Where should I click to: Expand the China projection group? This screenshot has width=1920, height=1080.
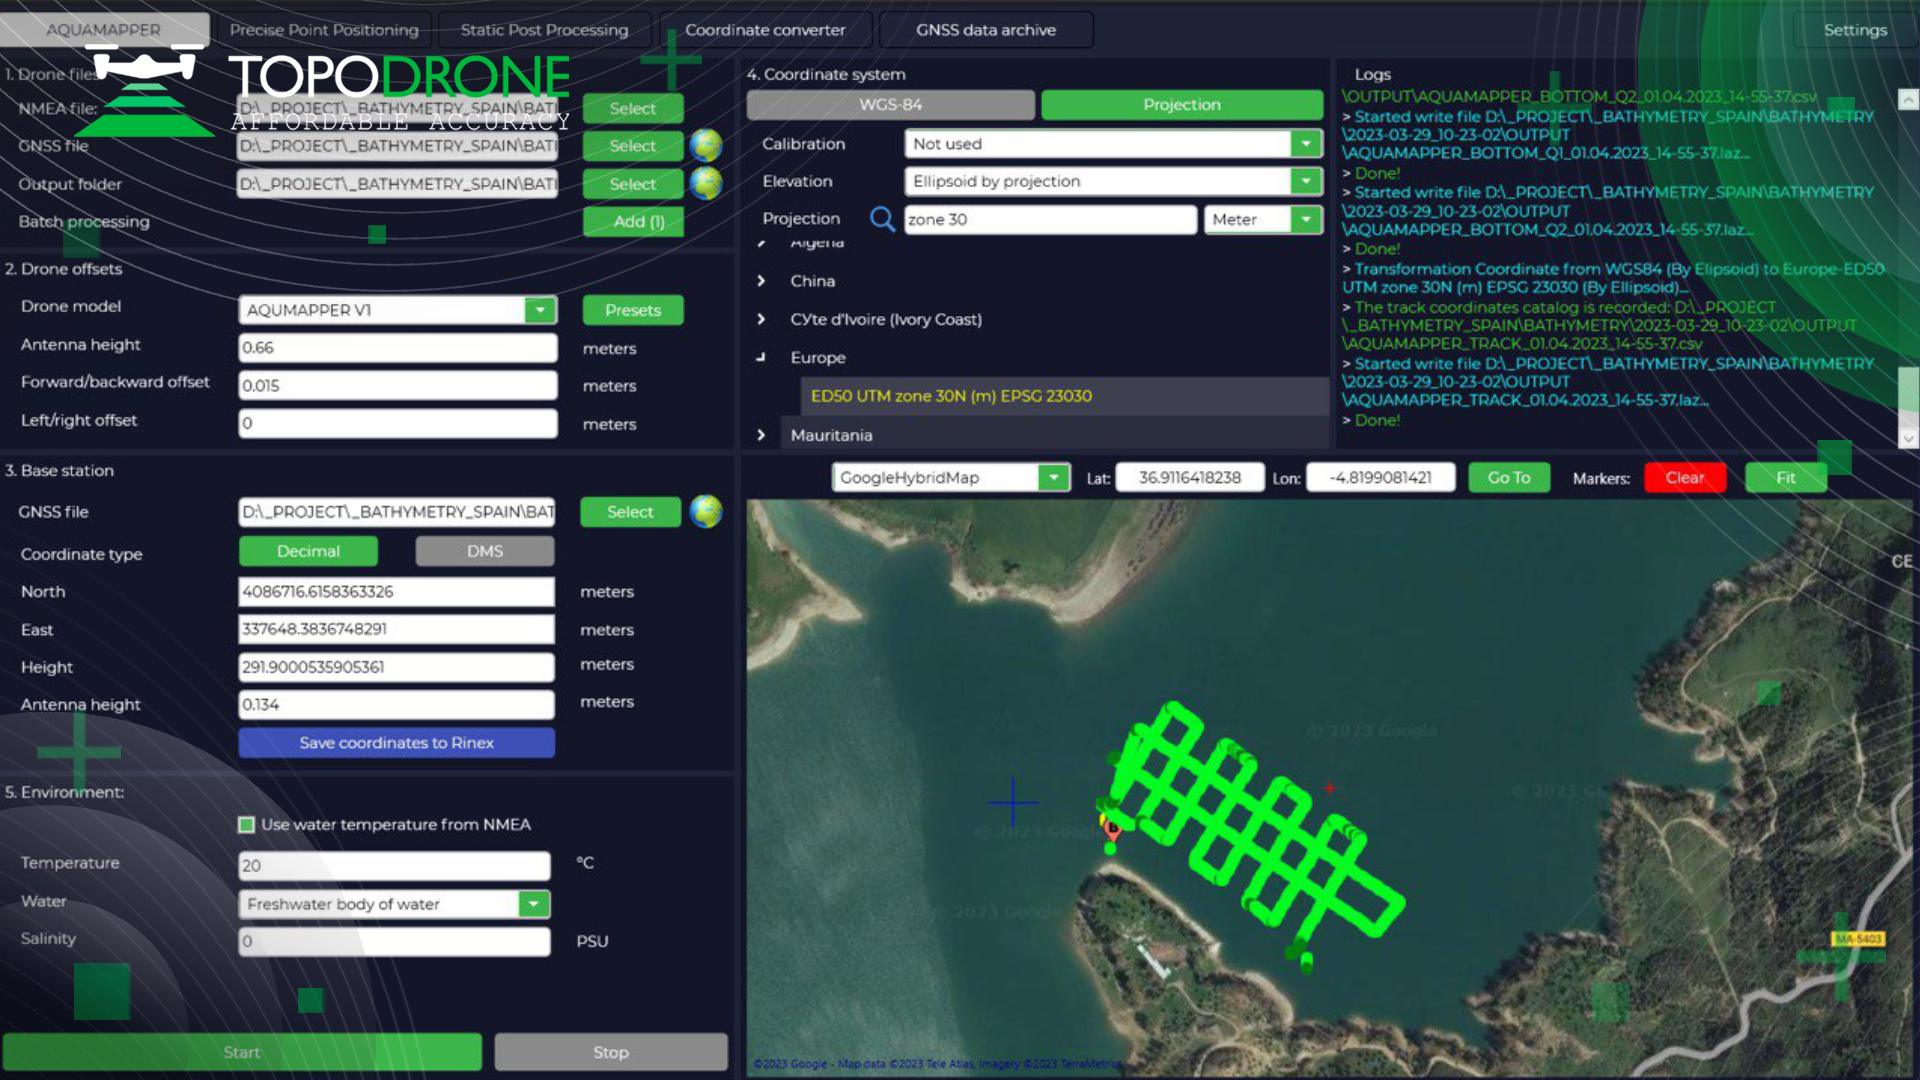tap(761, 281)
